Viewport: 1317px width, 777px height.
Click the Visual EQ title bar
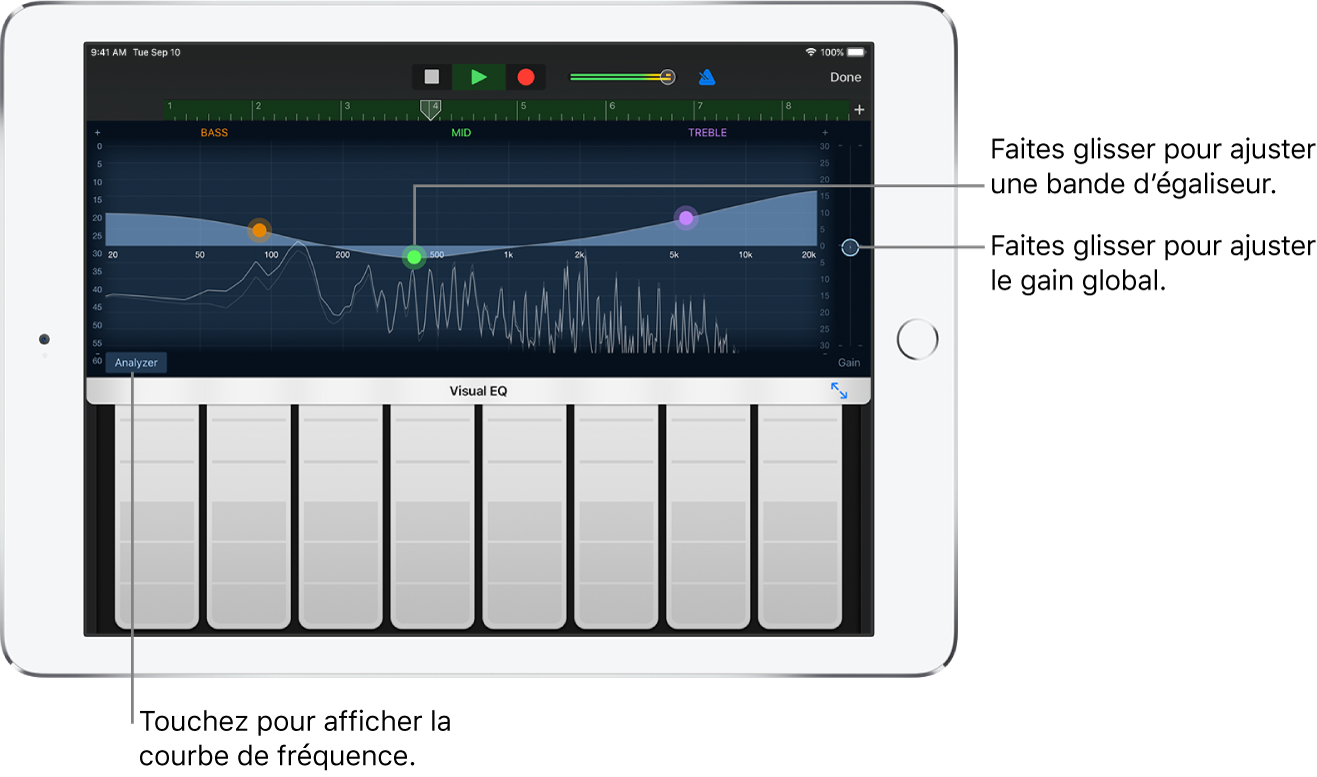point(478,391)
